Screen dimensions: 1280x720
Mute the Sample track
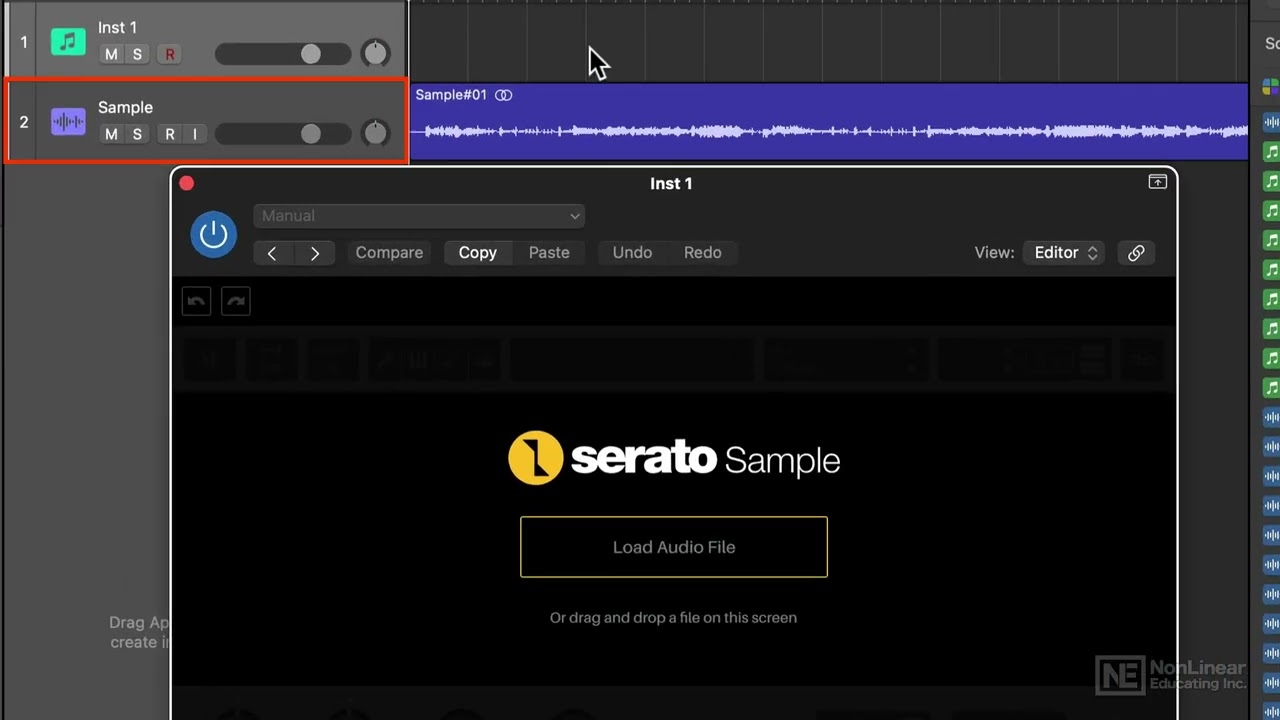pos(111,134)
